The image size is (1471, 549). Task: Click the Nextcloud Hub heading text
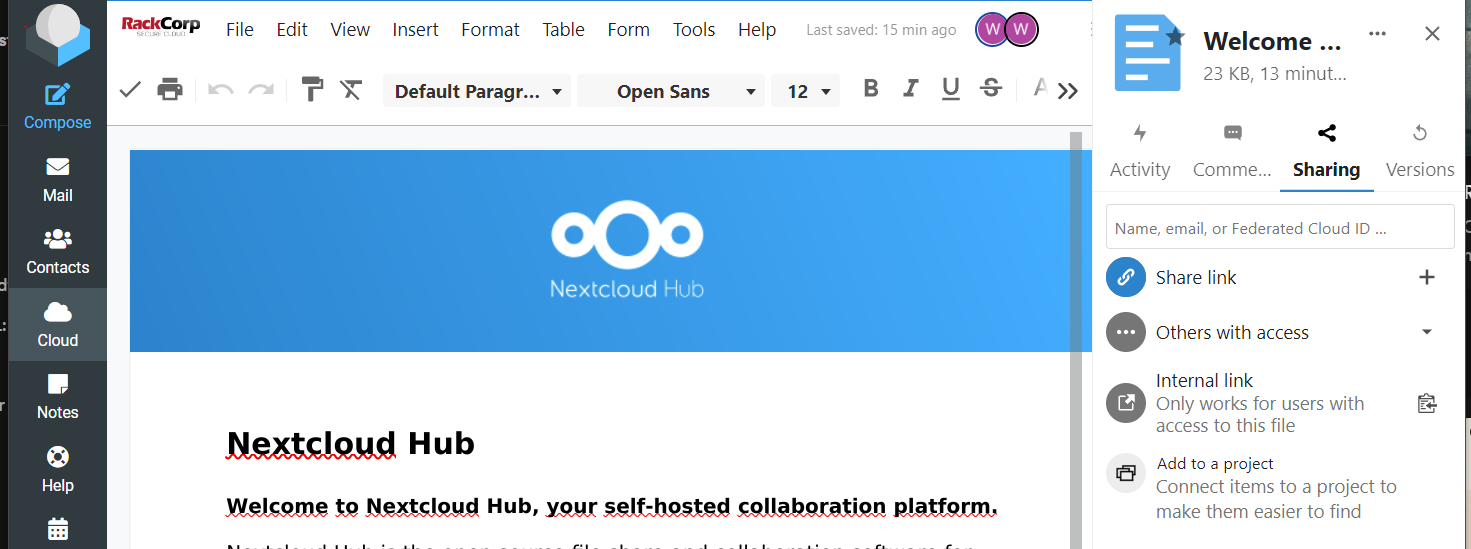click(x=351, y=443)
